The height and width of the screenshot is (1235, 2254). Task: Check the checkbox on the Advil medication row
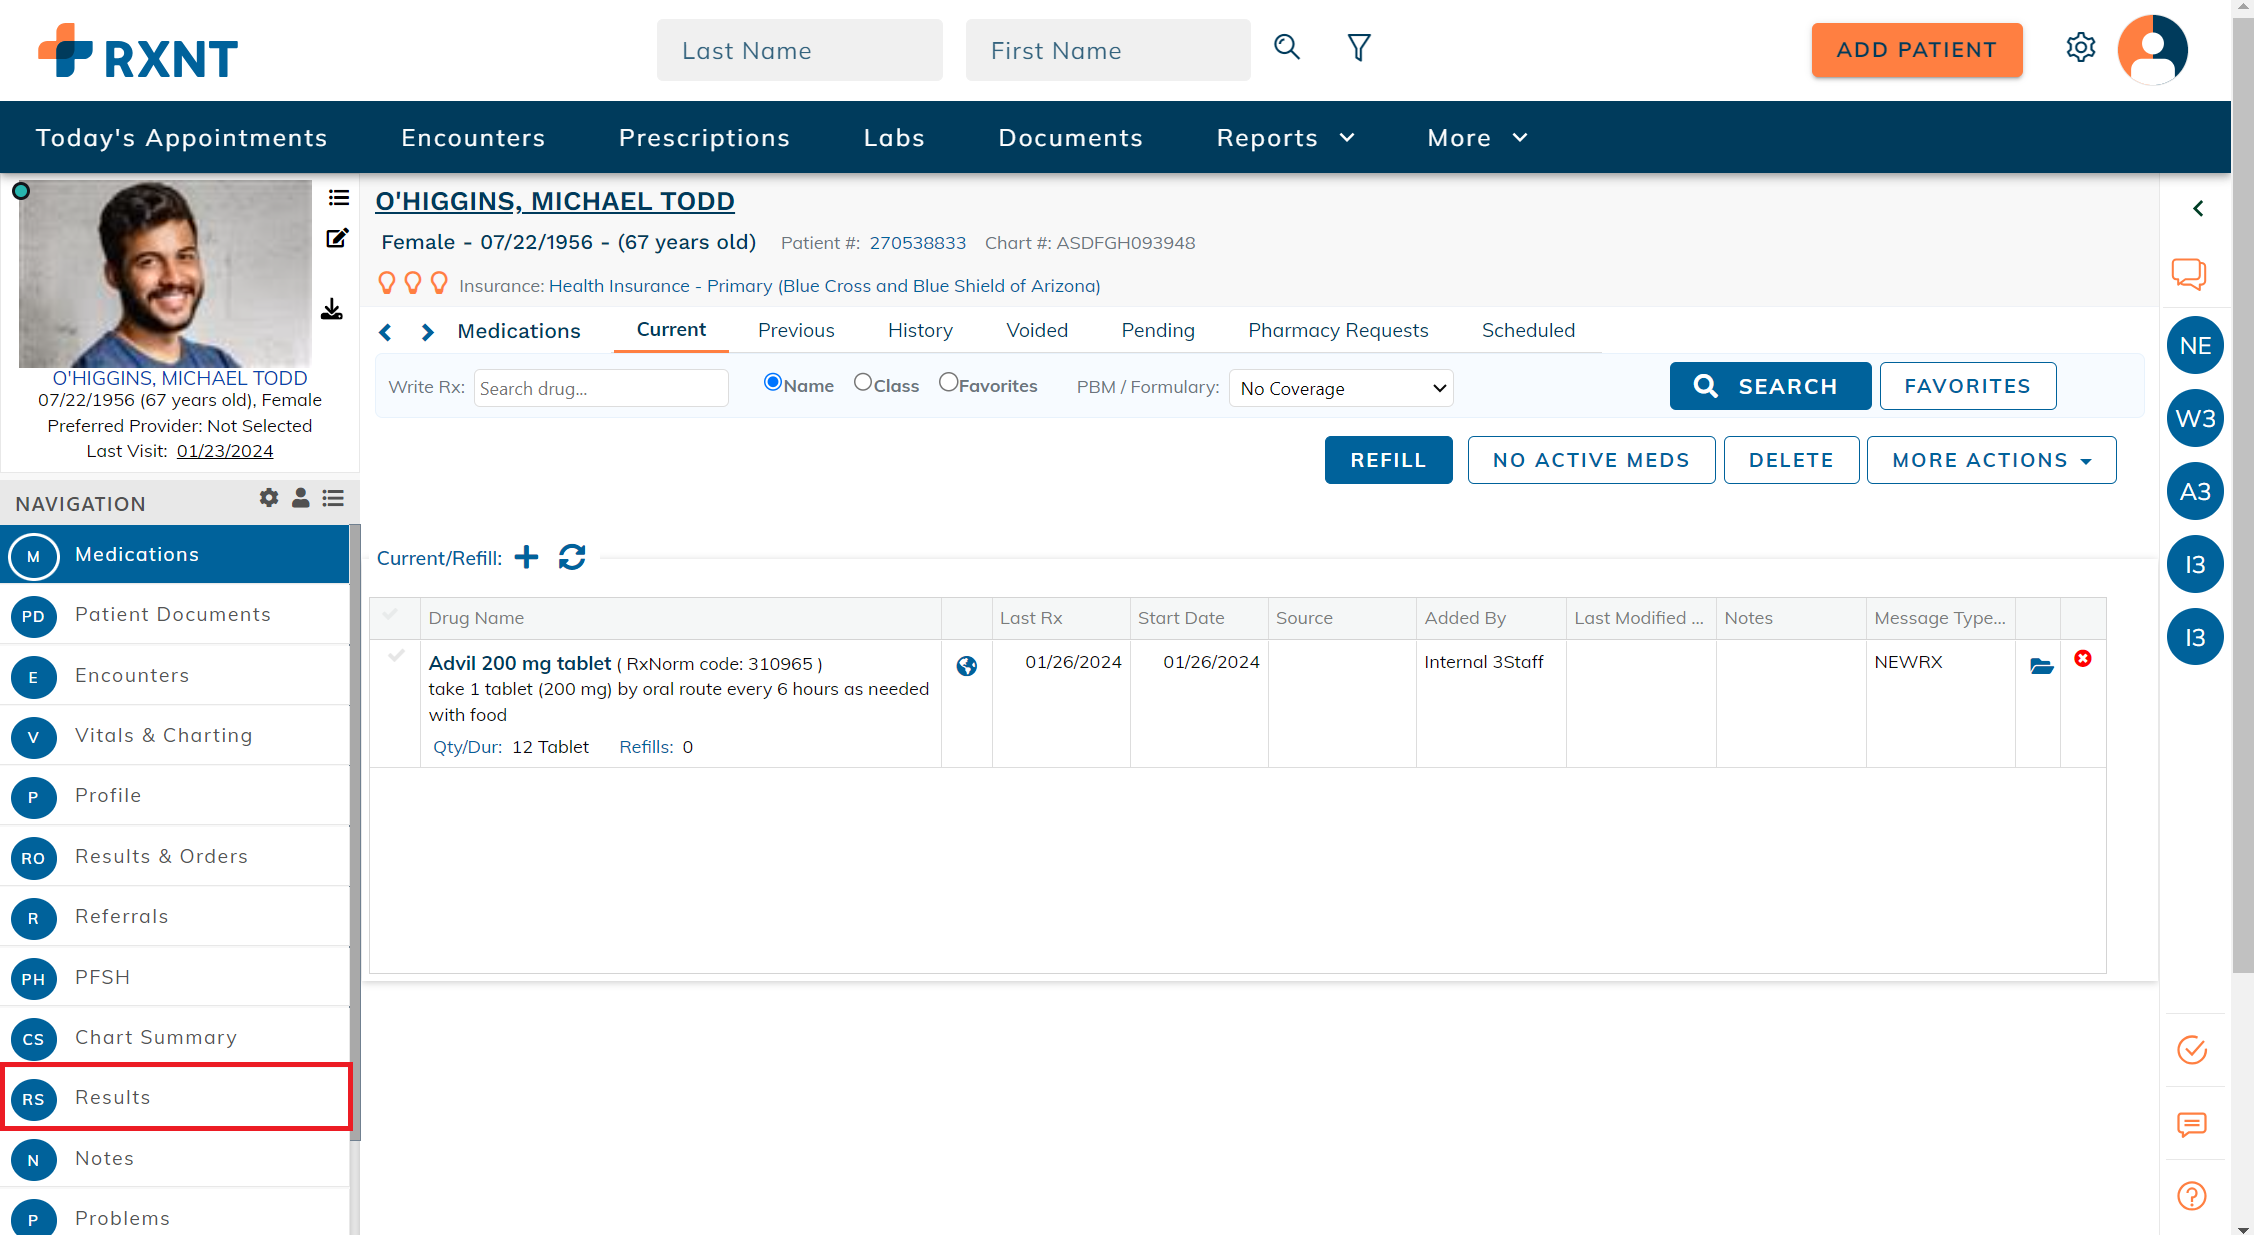tap(393, 658)
